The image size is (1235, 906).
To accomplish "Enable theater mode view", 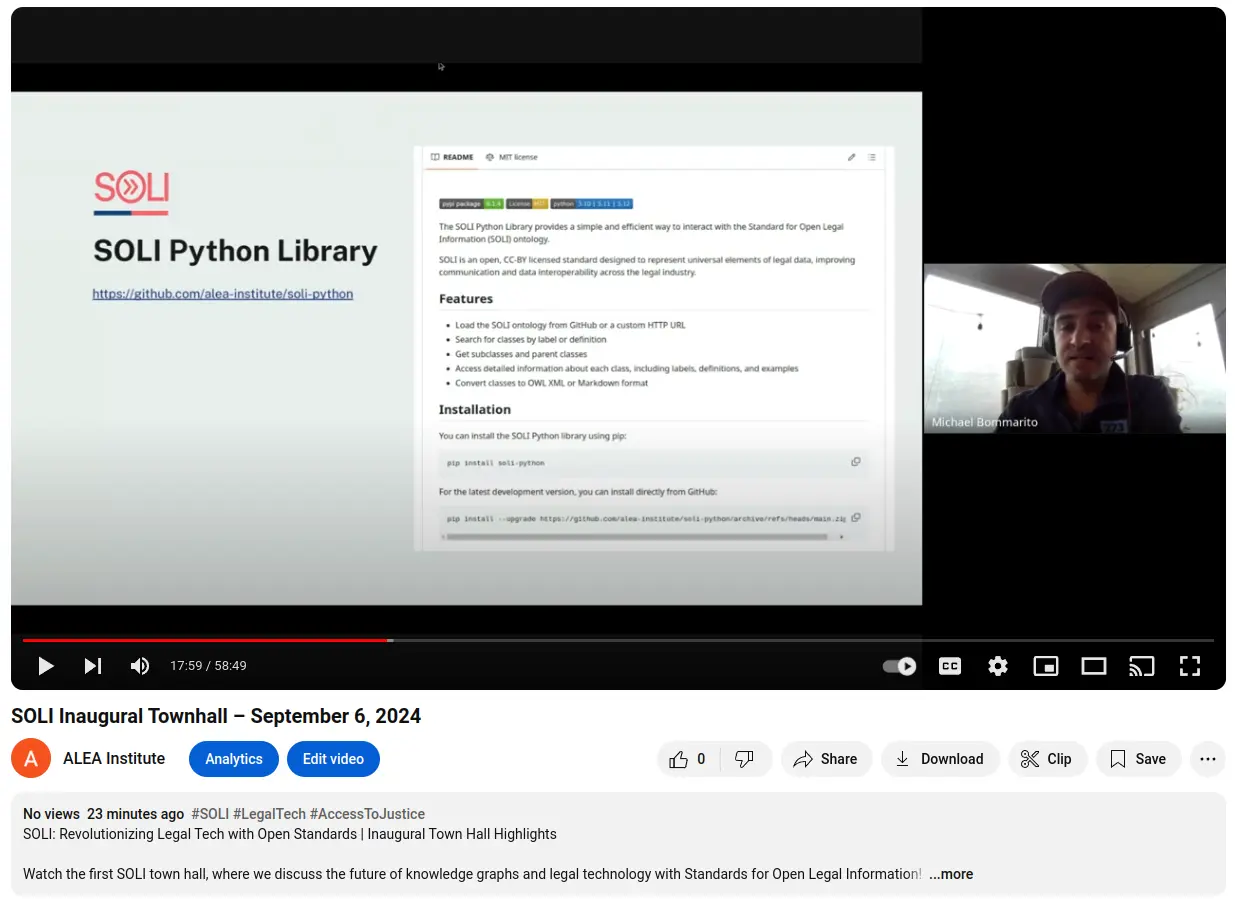I will (x=1094, y=666).
